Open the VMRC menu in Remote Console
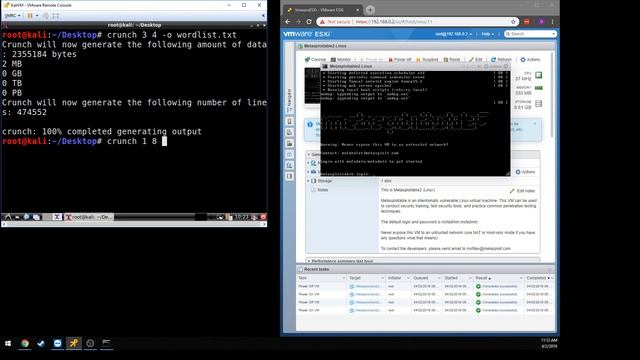This screenshot has height=360, width=640. (x=12, y=16)
